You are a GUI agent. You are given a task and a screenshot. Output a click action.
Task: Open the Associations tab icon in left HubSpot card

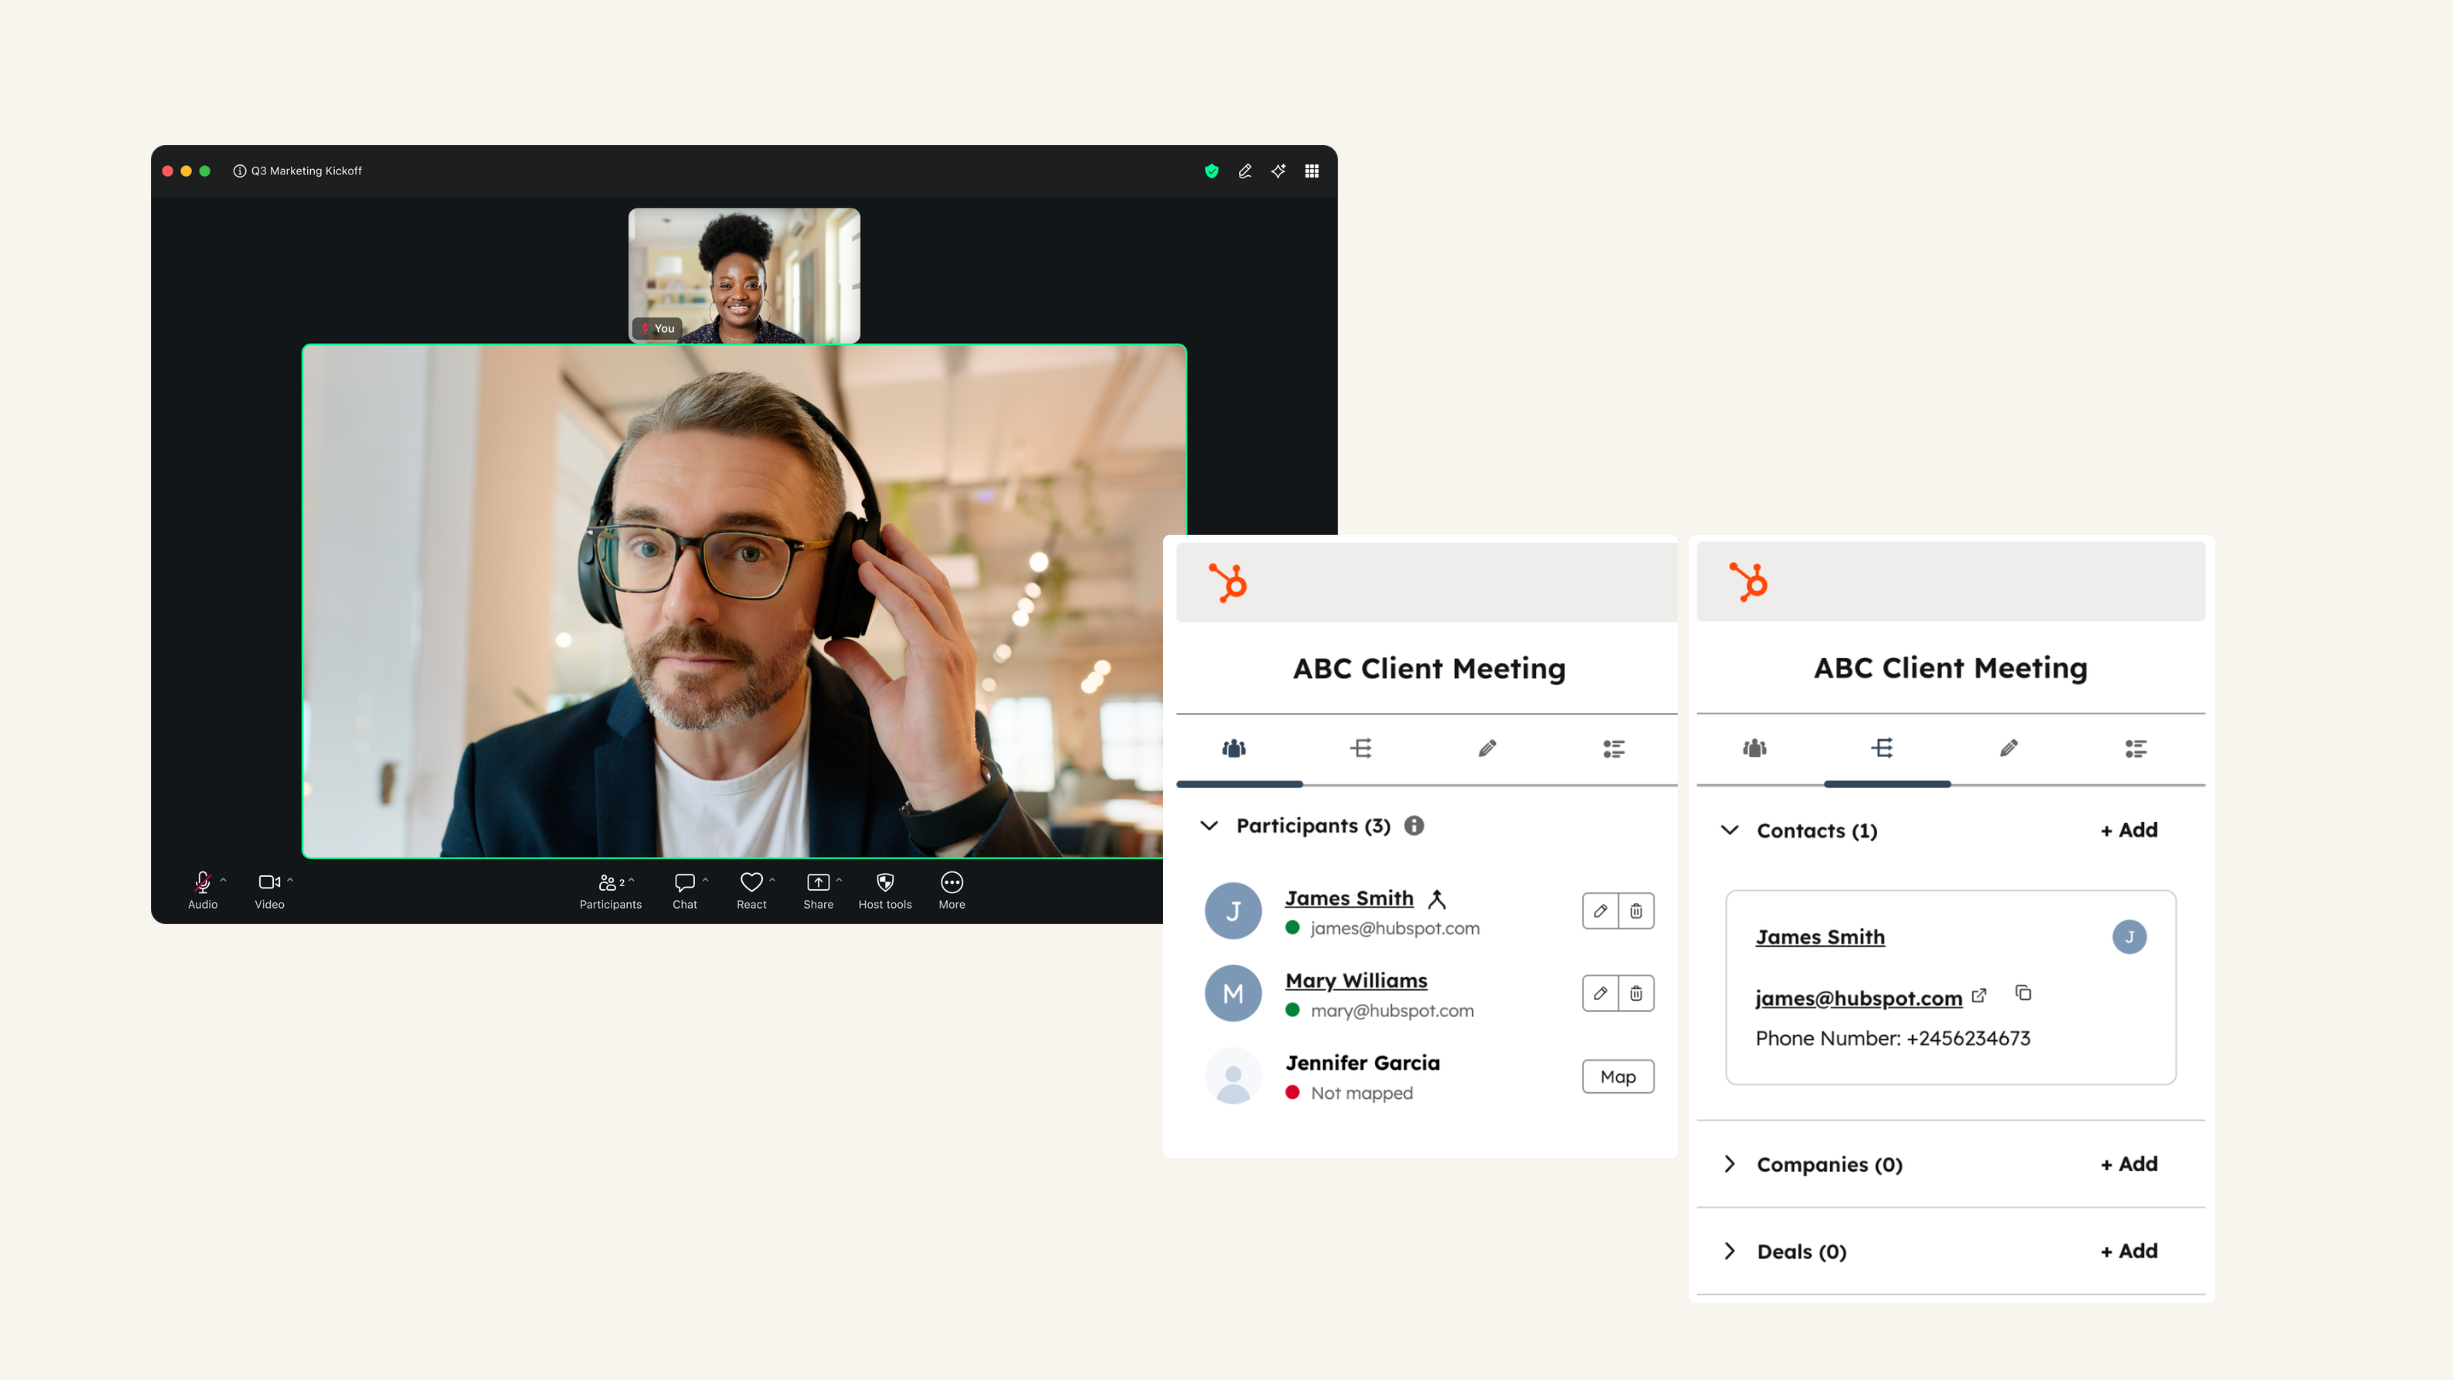pos(1362,748)
